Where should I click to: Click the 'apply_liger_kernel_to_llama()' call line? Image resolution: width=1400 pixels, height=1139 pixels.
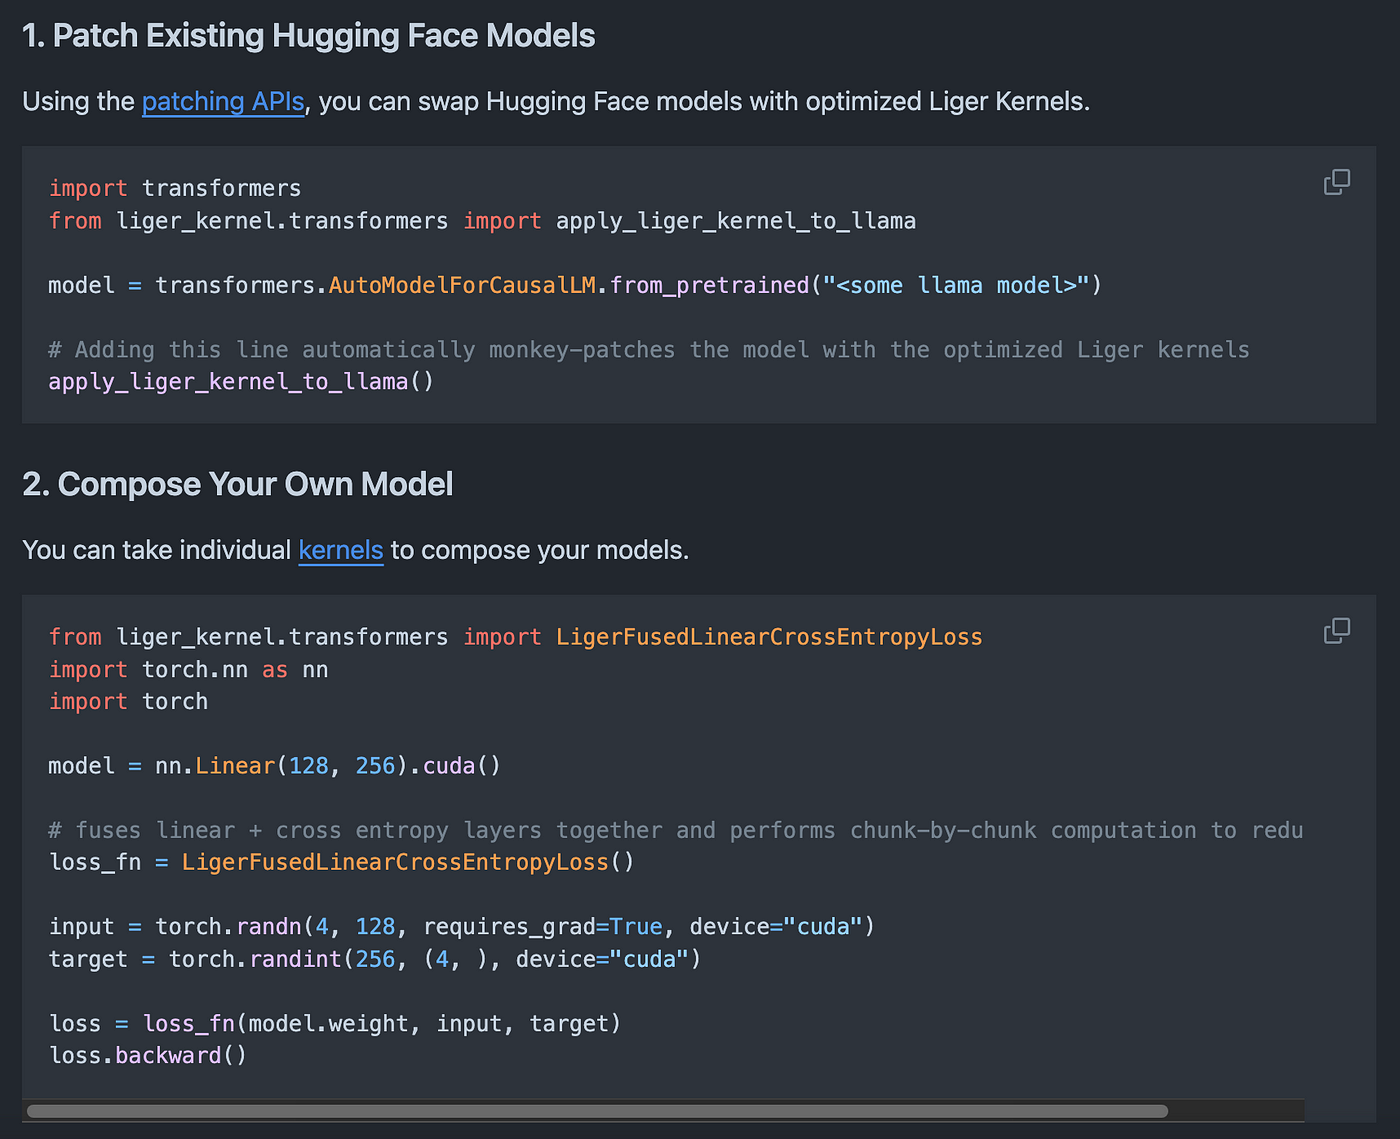point(241,382)
